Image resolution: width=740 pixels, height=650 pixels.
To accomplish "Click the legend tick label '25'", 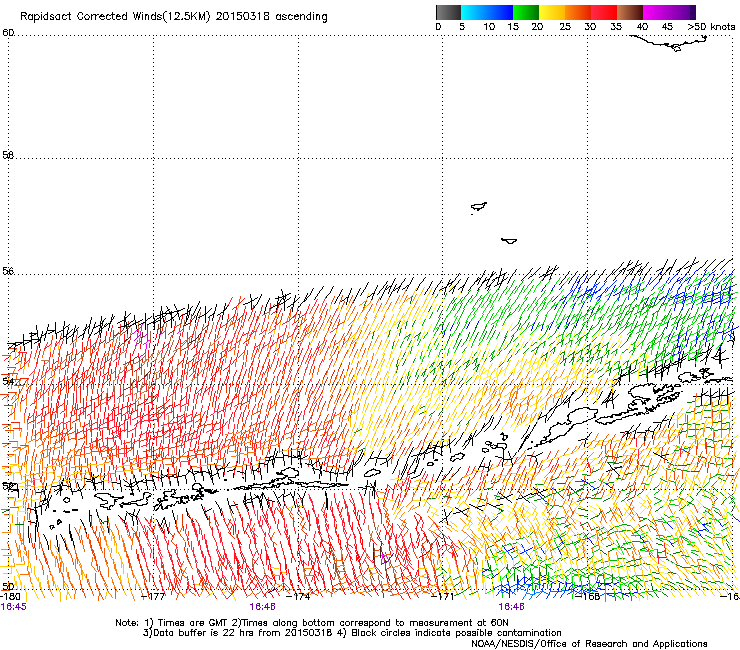I will (565, 27).
